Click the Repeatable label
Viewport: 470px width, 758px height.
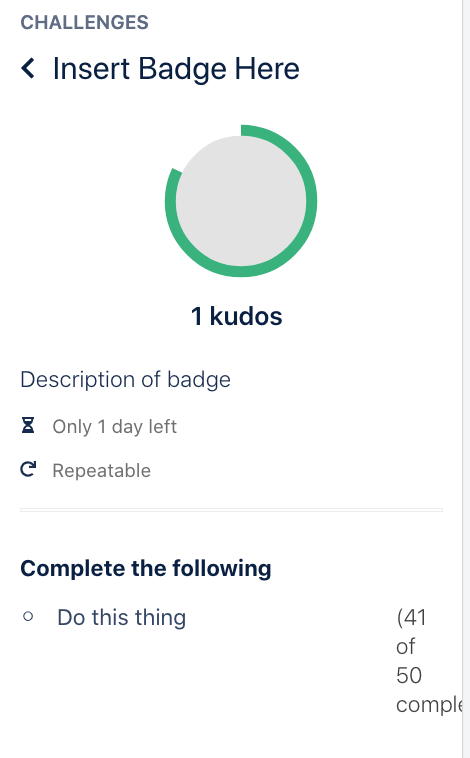click(x=102, y=470)
